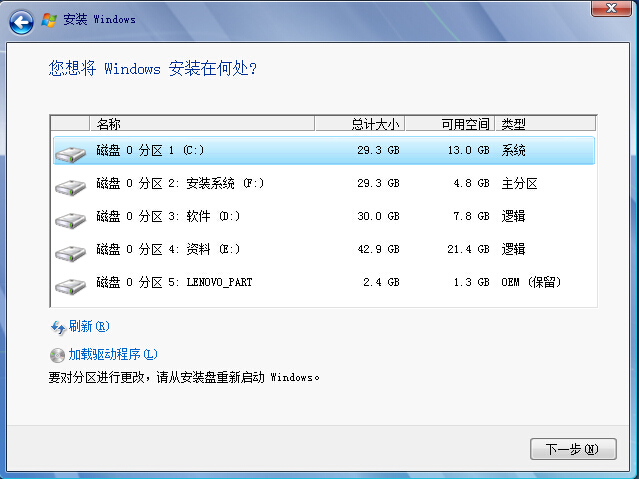639x479 pixels.
Task: Select drive icon of partition 3 软件 (D:)
Action: click(x=71, y=220)
